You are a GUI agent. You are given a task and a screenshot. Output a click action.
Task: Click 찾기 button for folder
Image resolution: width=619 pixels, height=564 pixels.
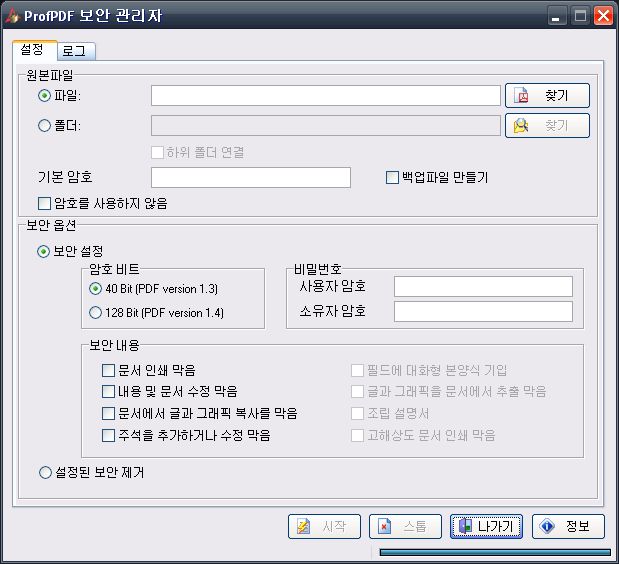pyautogui.click(x=547, y=126)
